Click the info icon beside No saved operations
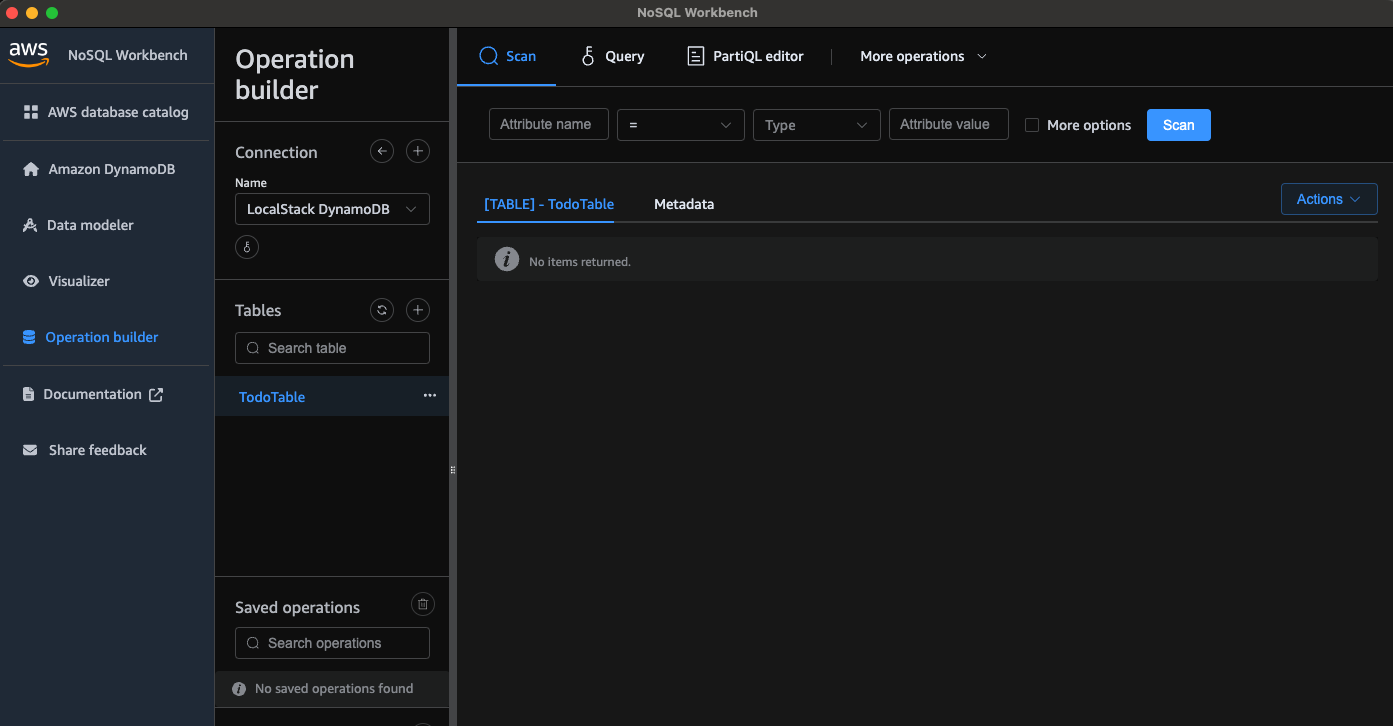Viewport: 1393px width, 726px height. click(x=239, y=689)
